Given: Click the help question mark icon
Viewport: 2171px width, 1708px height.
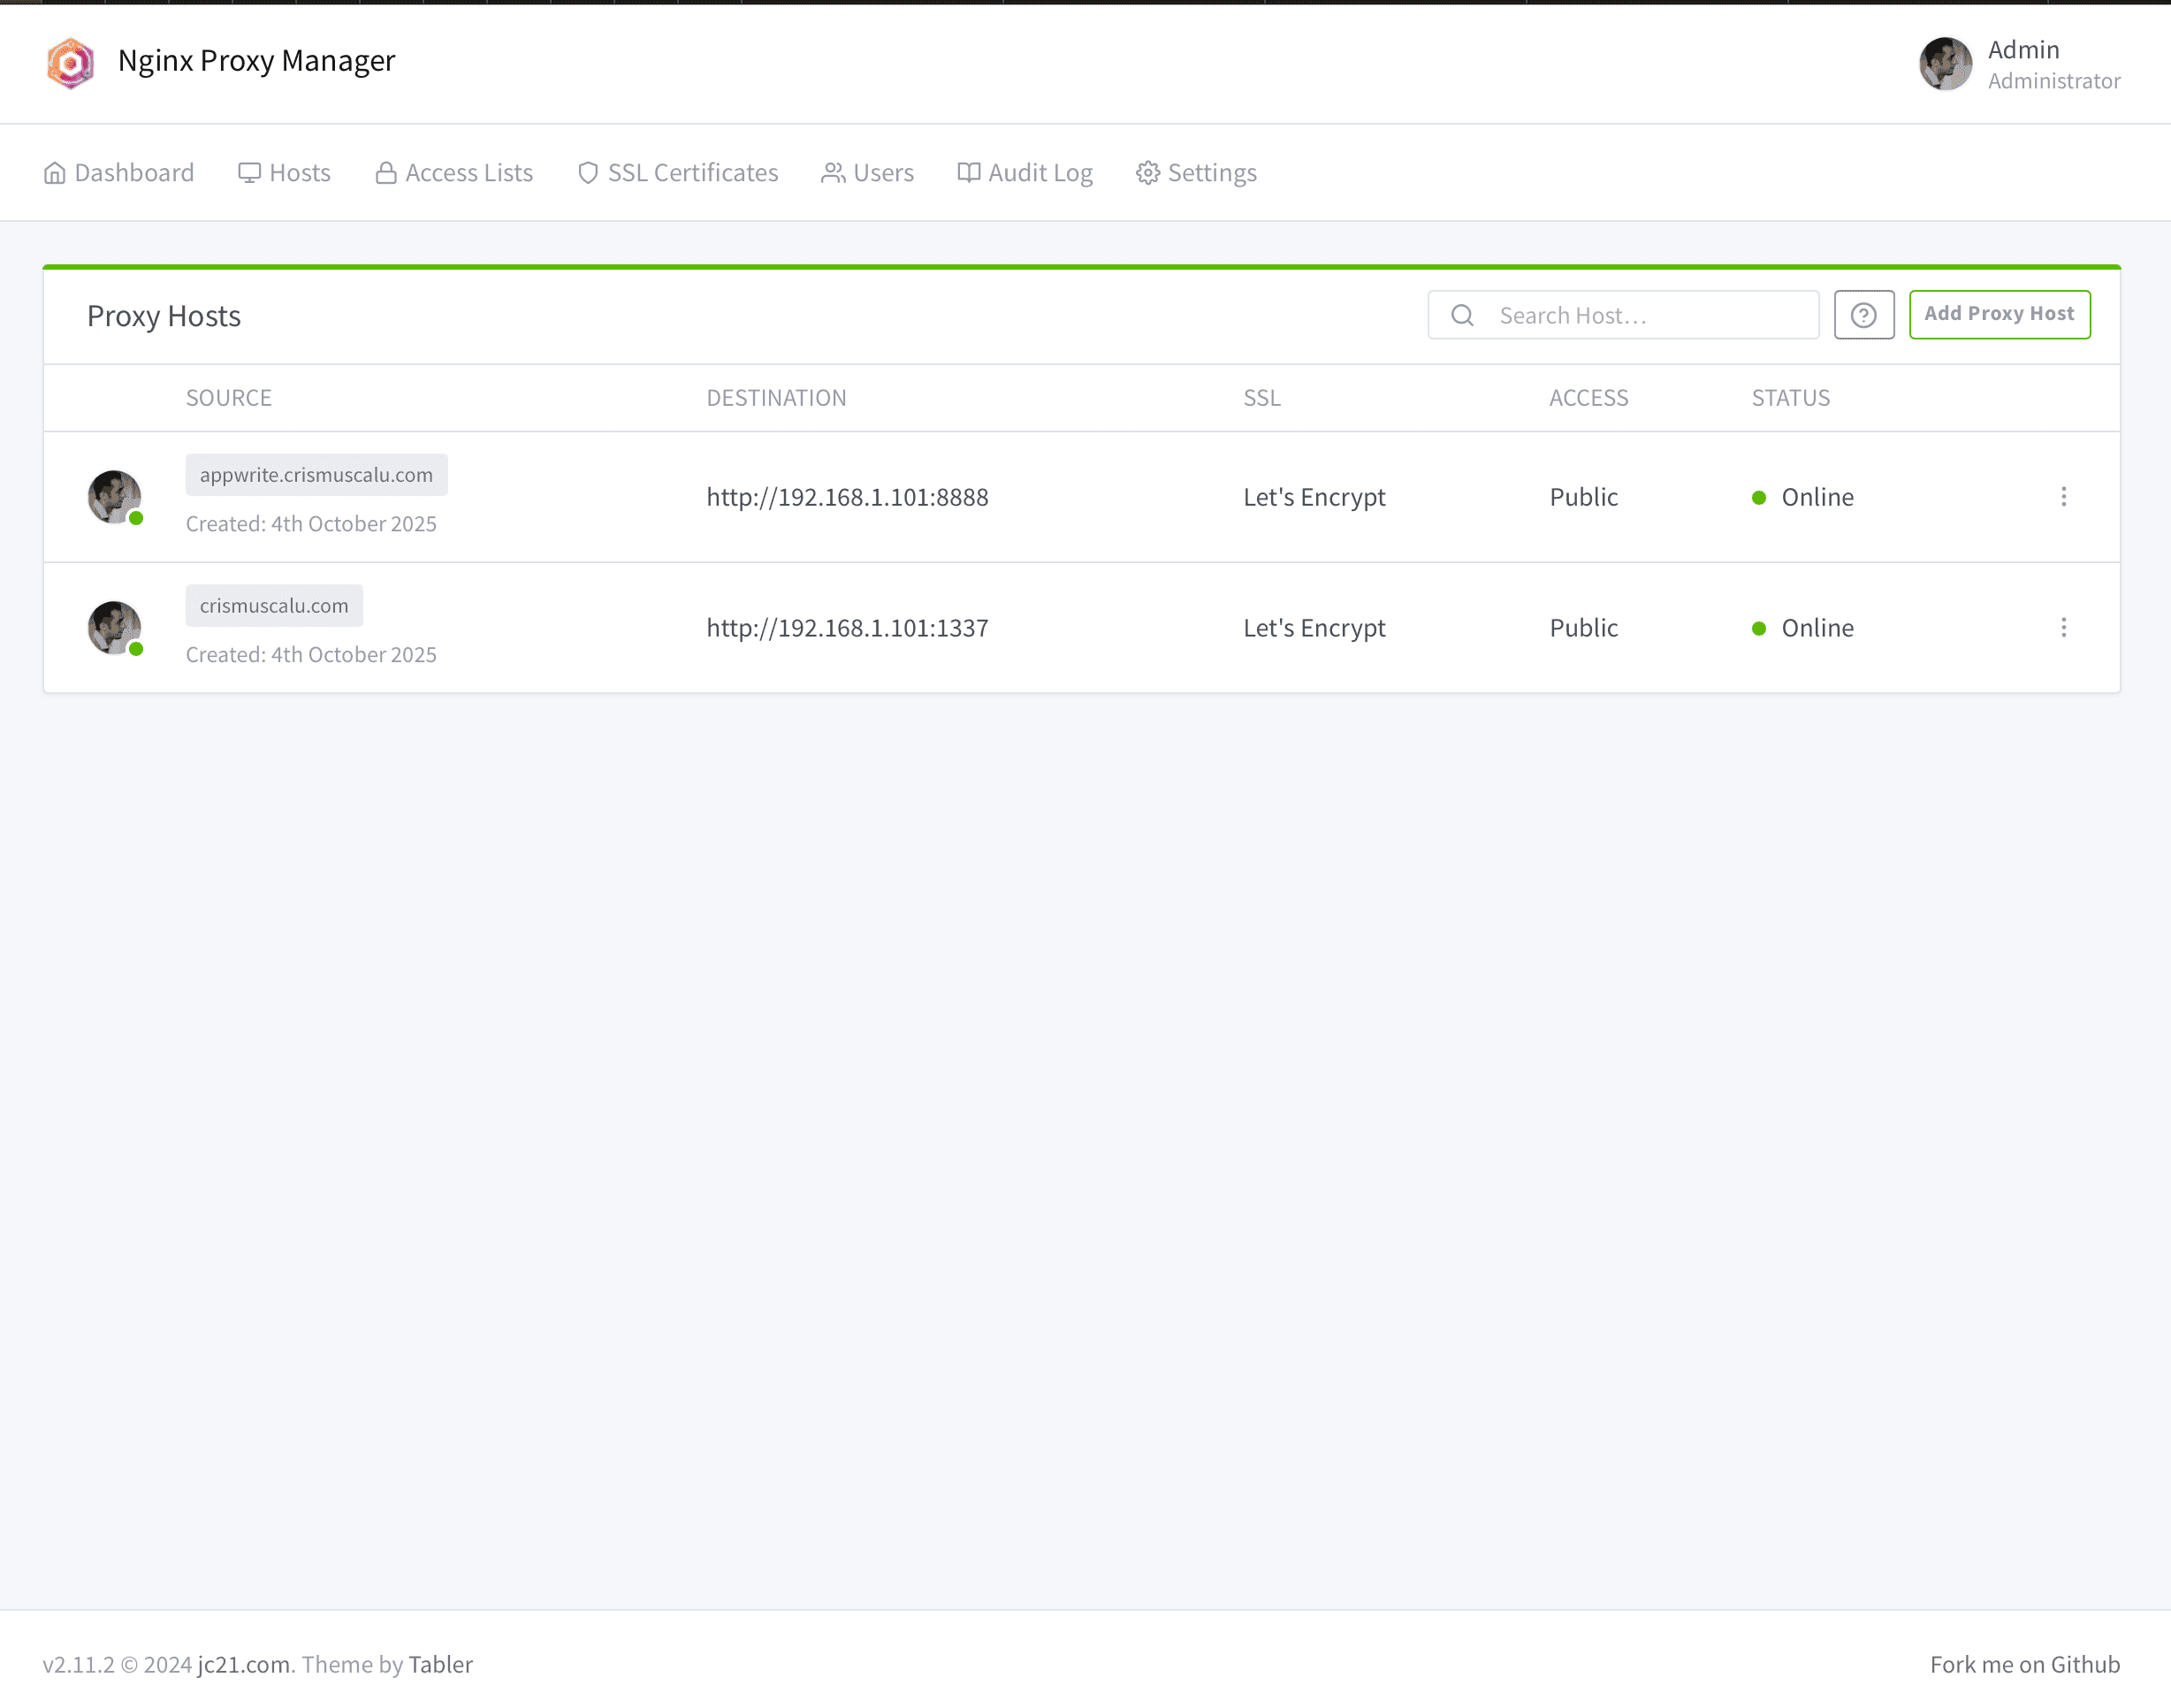Looking at the screenshot, I should [1863, 315].
